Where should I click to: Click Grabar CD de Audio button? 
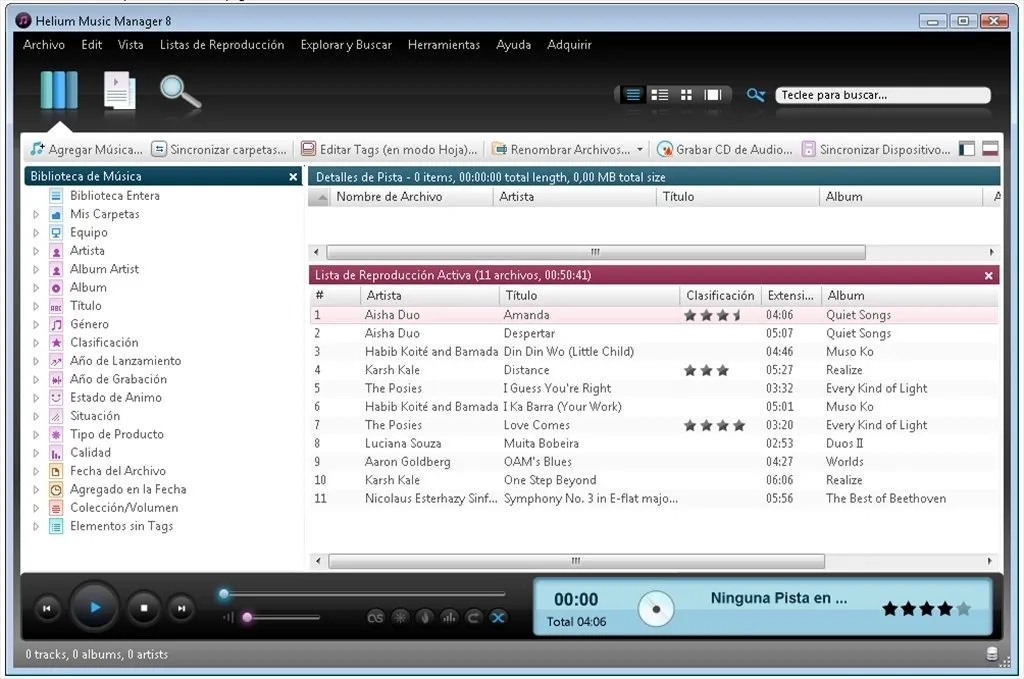[x=724, y=150]
